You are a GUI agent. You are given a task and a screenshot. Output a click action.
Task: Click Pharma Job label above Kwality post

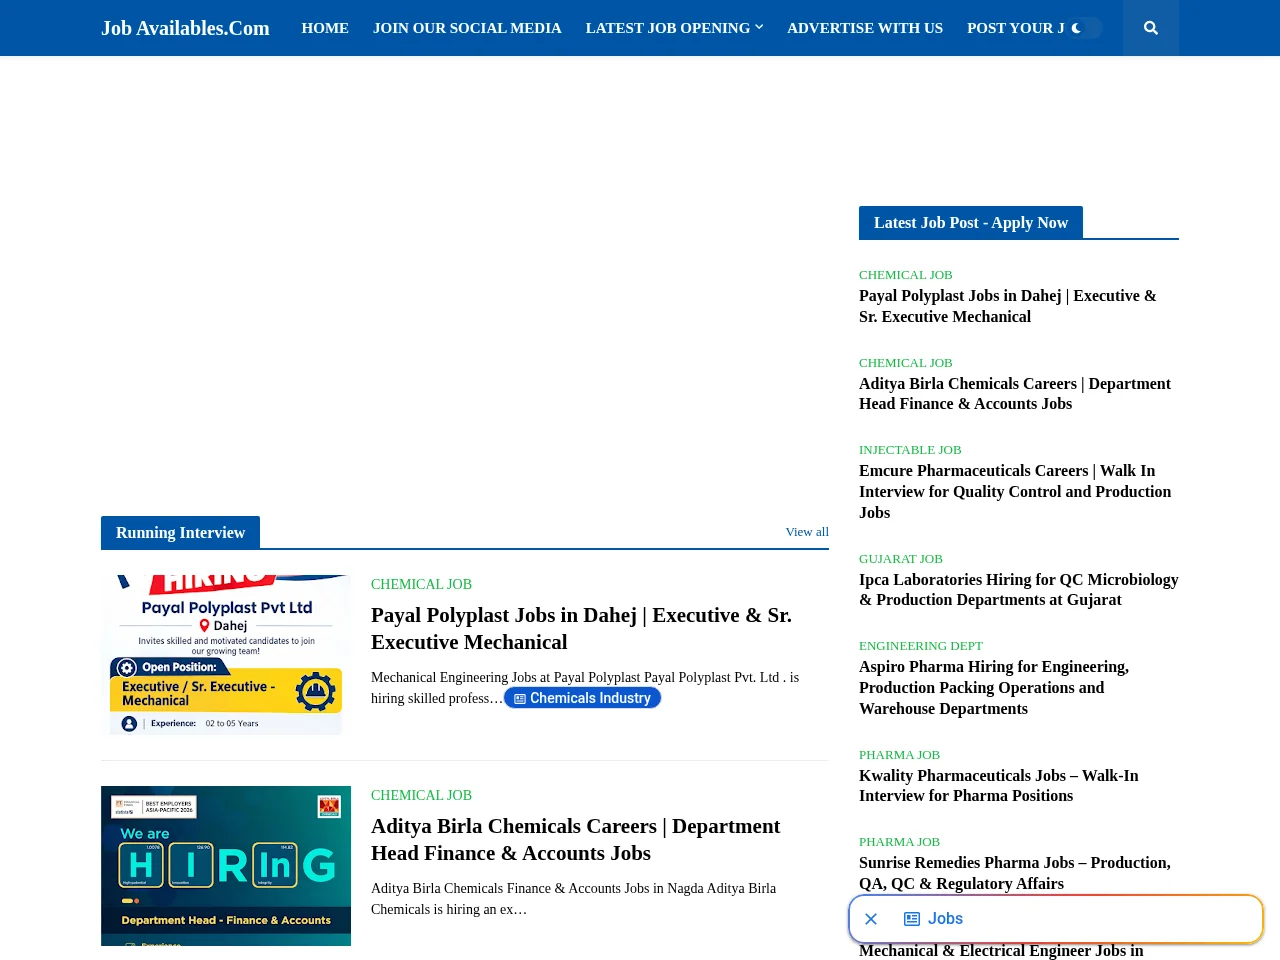coord(899,755)
